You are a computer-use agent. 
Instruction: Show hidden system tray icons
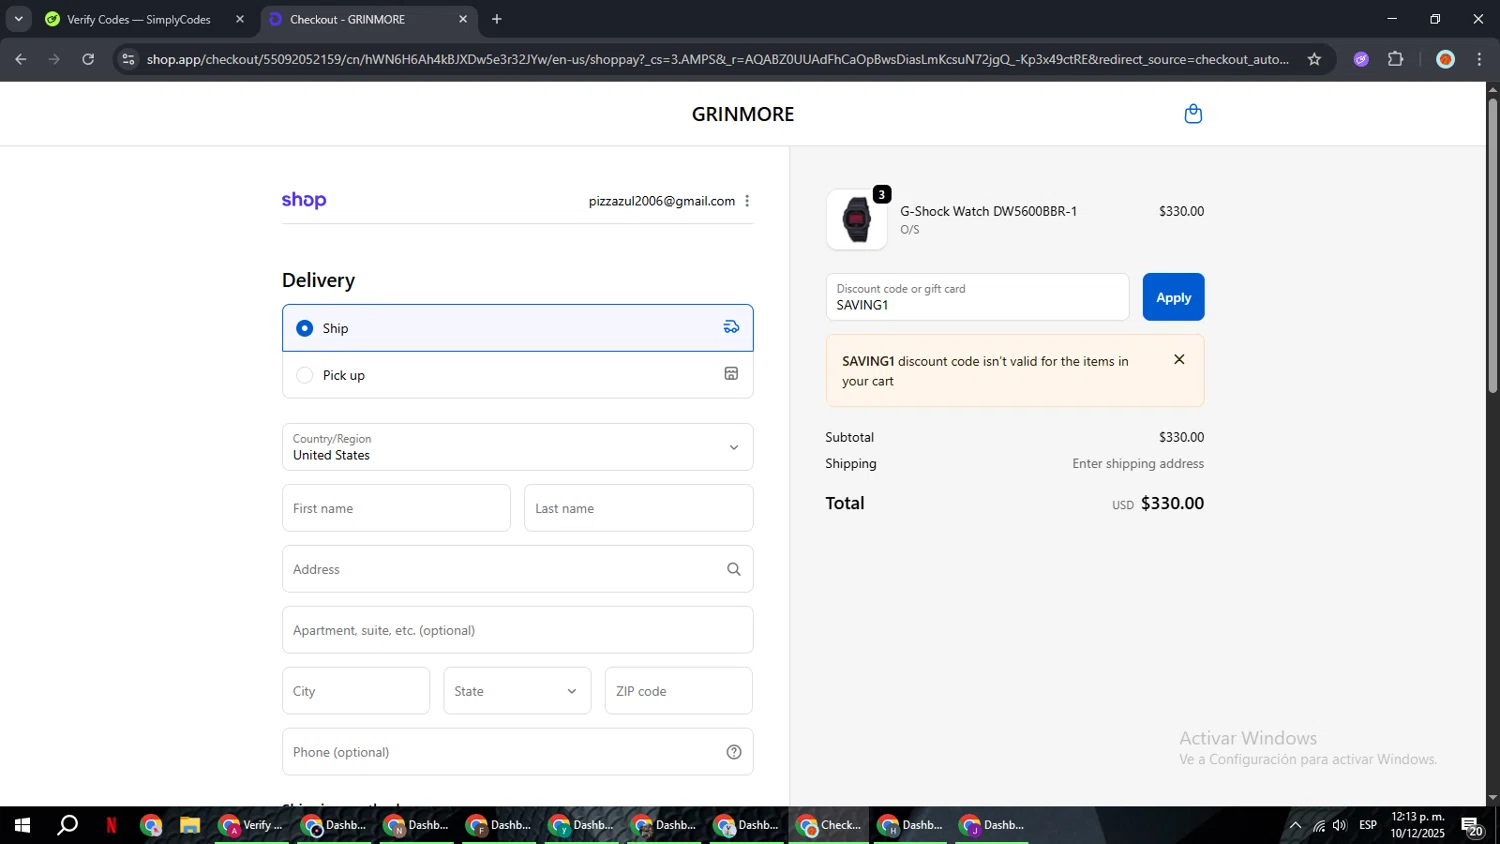pyautogui.click(x=1295, y=825)
